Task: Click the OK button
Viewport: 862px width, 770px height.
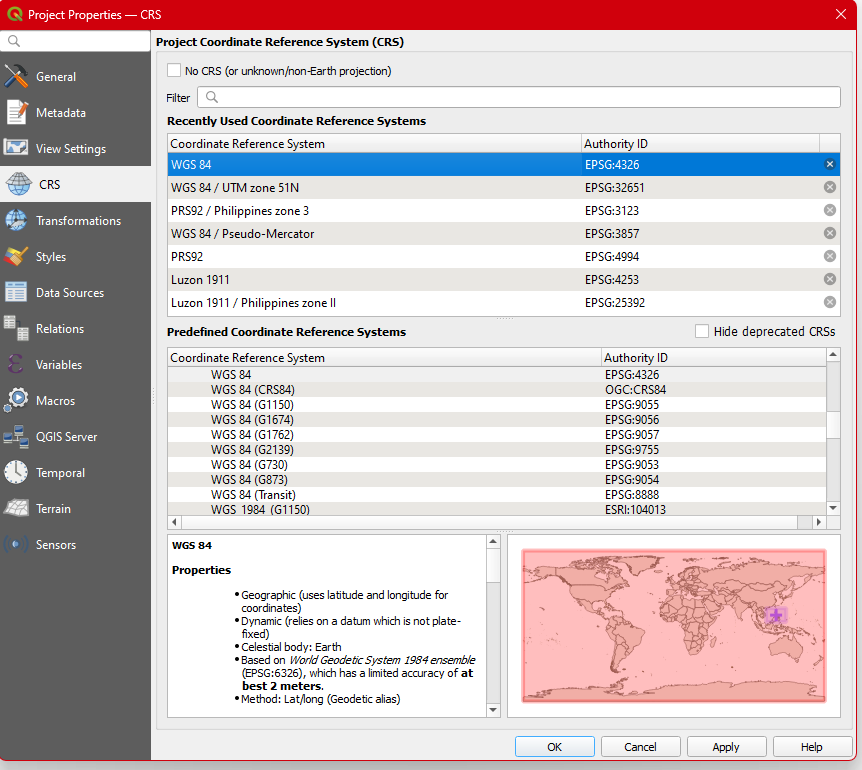Action: pos(554,747)
